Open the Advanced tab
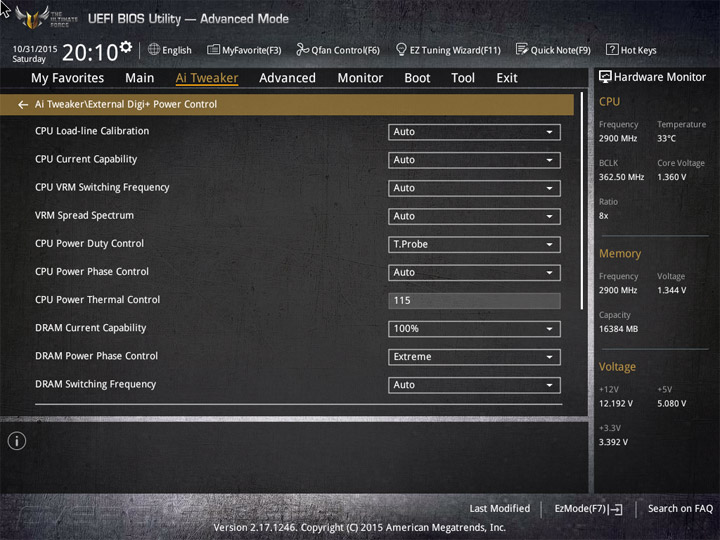 click(287, 78)
